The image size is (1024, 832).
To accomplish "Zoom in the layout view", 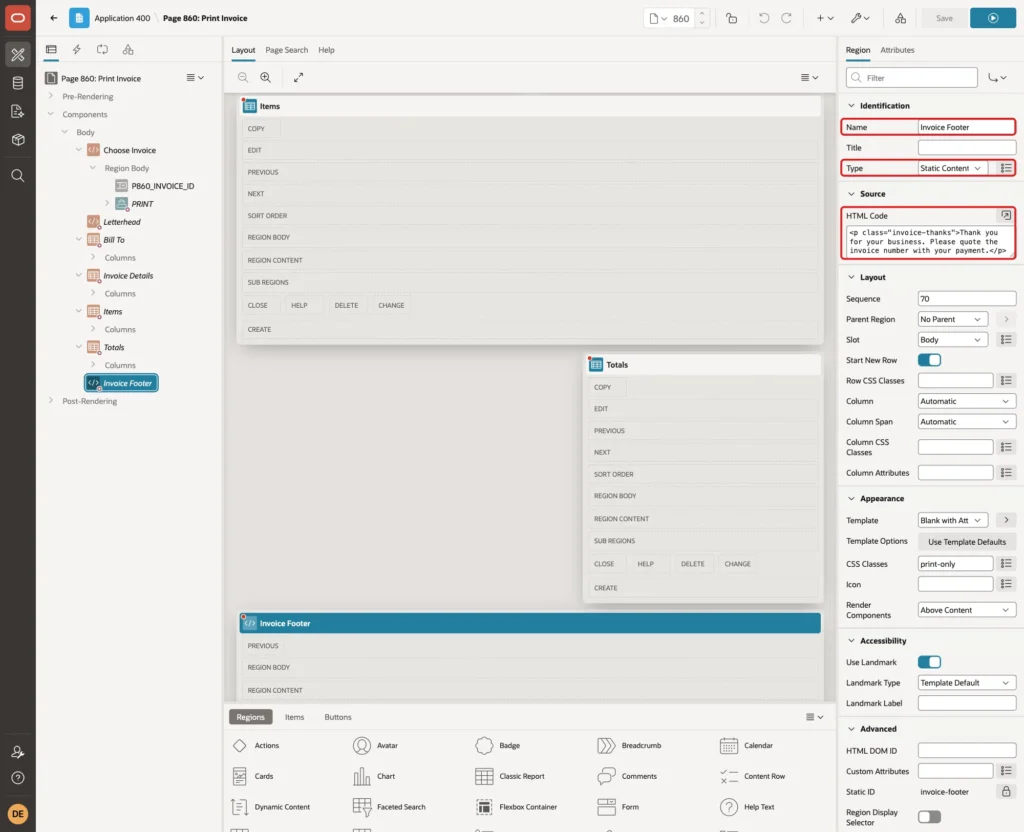I will point(266,77).
